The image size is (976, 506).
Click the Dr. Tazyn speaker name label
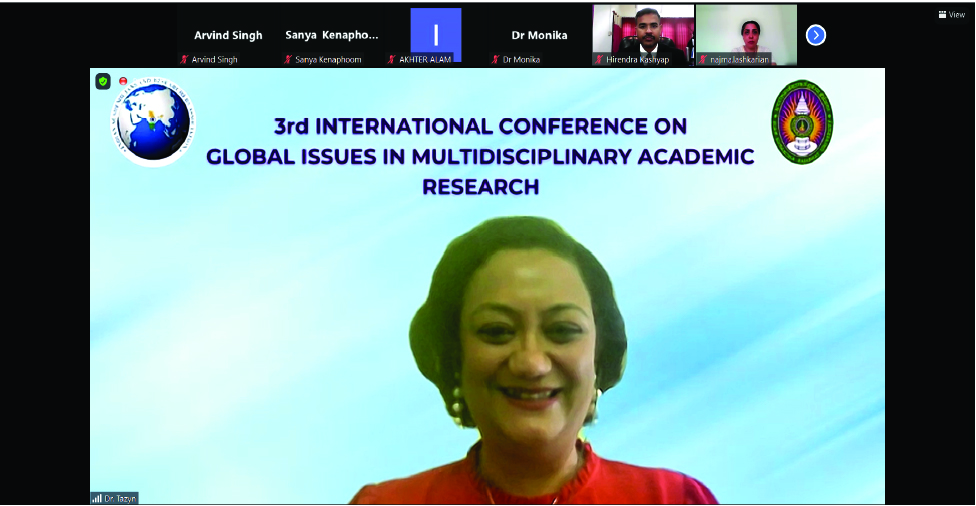click(120, 498)
